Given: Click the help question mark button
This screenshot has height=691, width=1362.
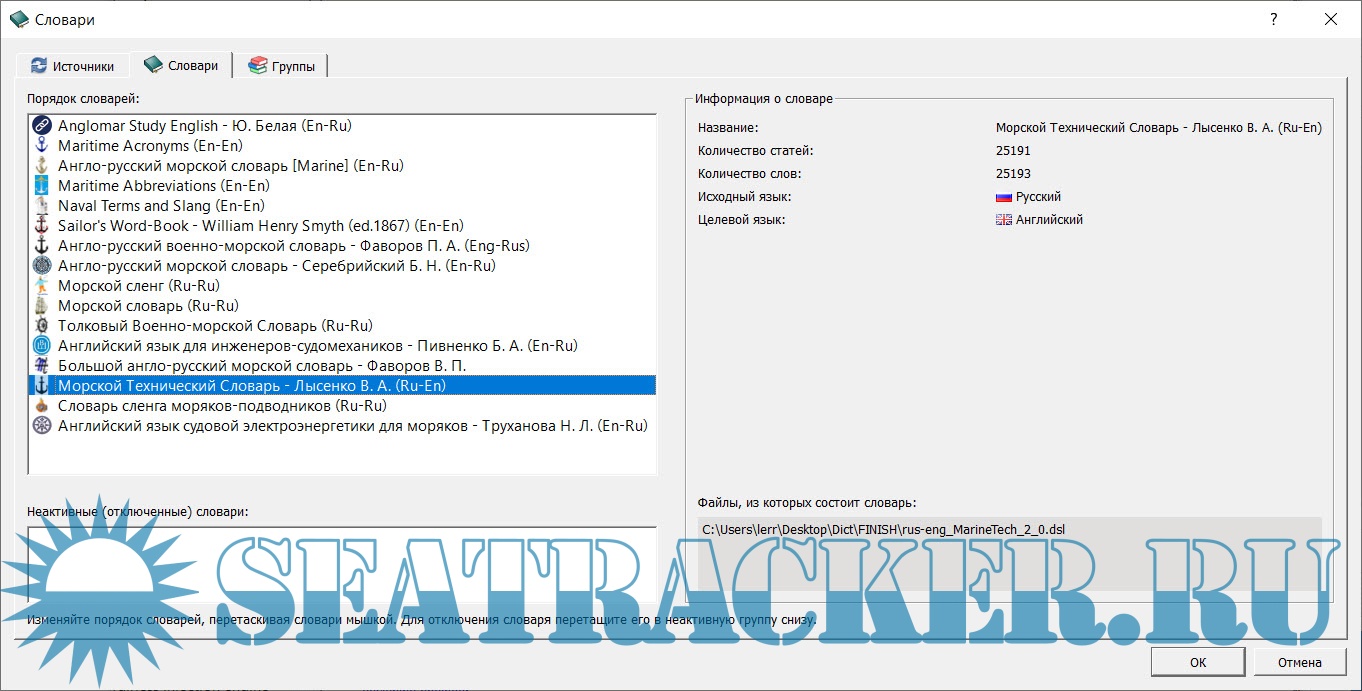Looking at the screenshot, I should click(x=1273, y=19).
